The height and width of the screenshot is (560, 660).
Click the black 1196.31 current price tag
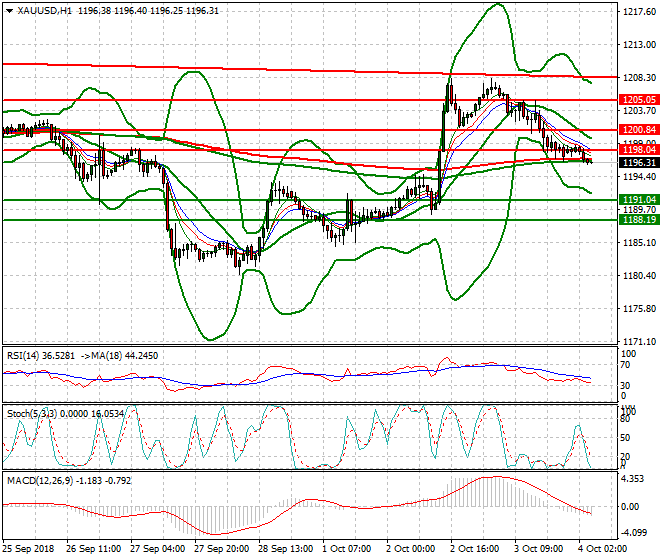(x=638, y=162)
